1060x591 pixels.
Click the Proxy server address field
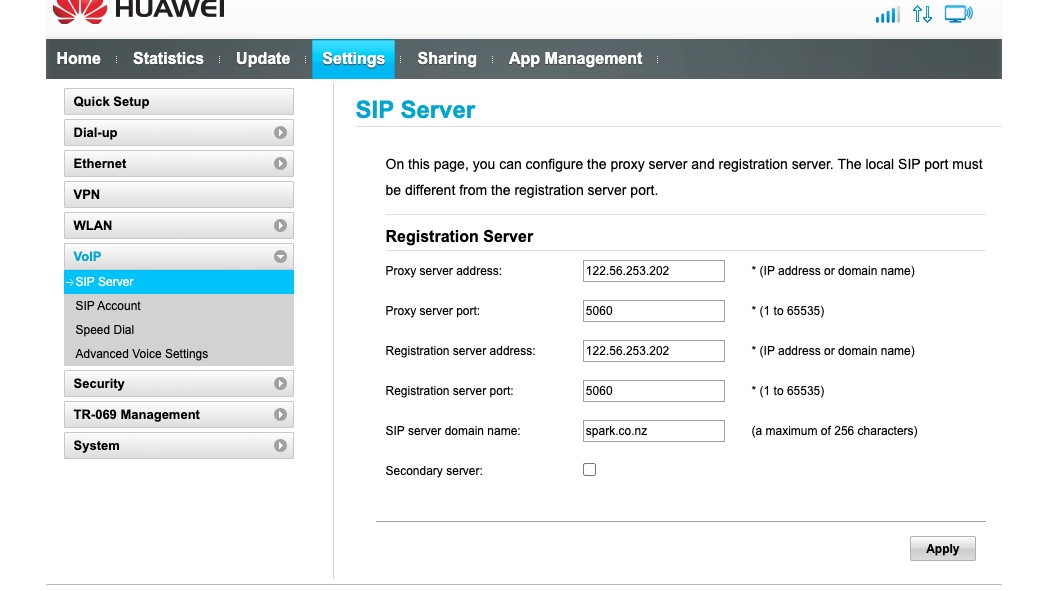(653, 271)
